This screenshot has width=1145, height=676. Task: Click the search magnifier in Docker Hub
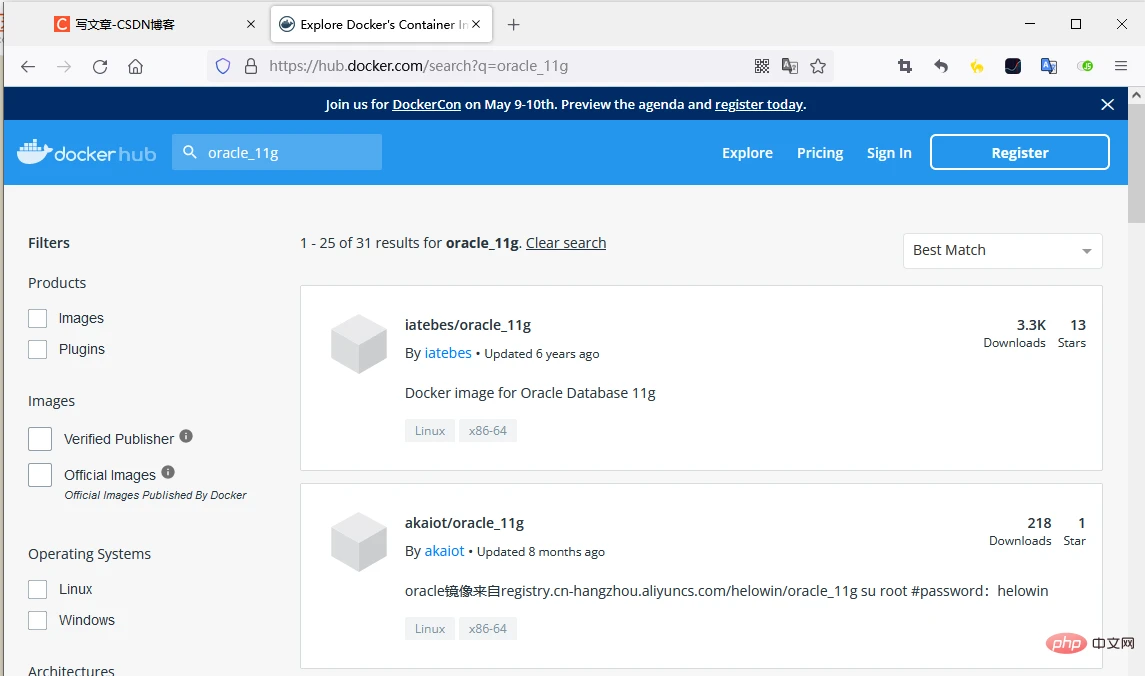(x=190, y=152)
